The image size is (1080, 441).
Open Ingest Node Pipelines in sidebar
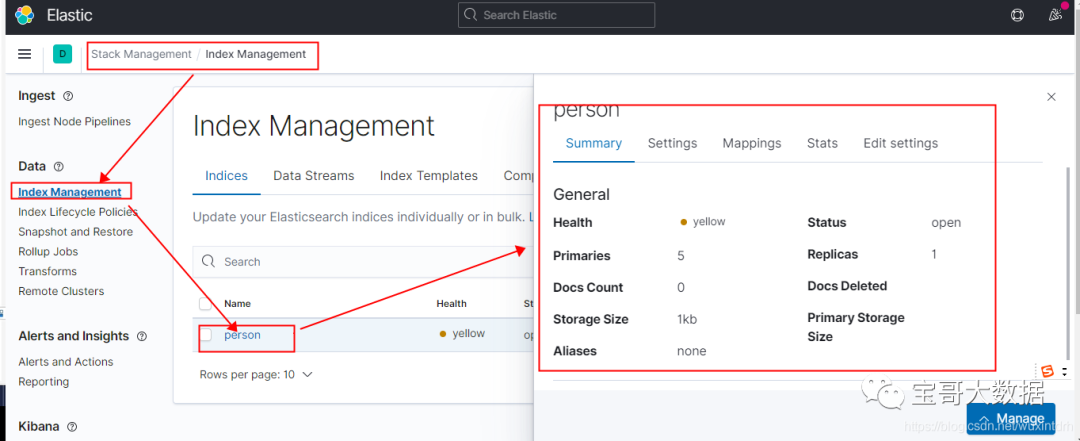pos(74,121)
